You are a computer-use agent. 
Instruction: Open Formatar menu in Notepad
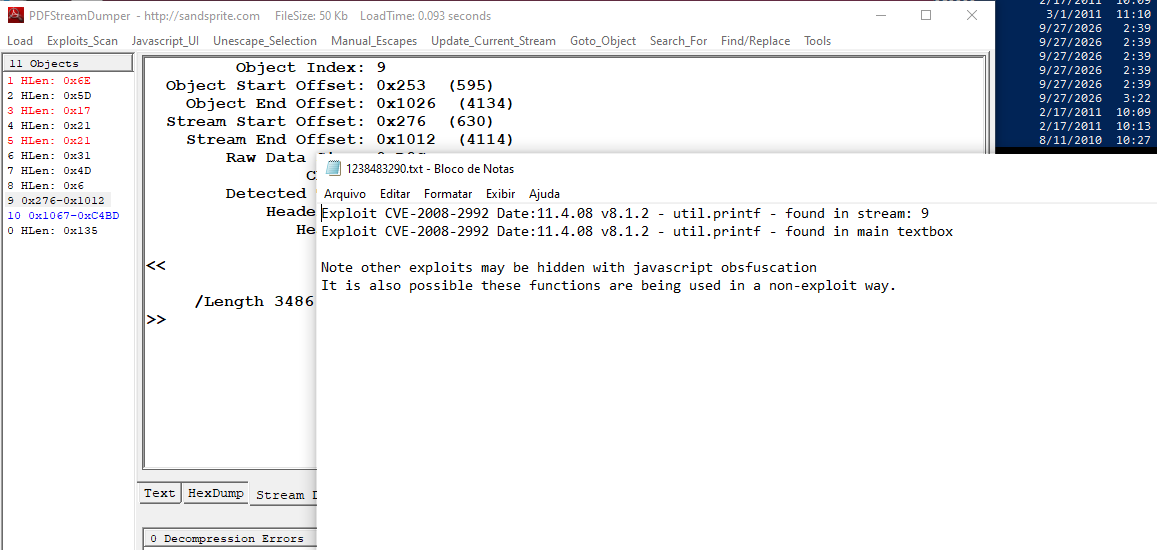(447, 194)
